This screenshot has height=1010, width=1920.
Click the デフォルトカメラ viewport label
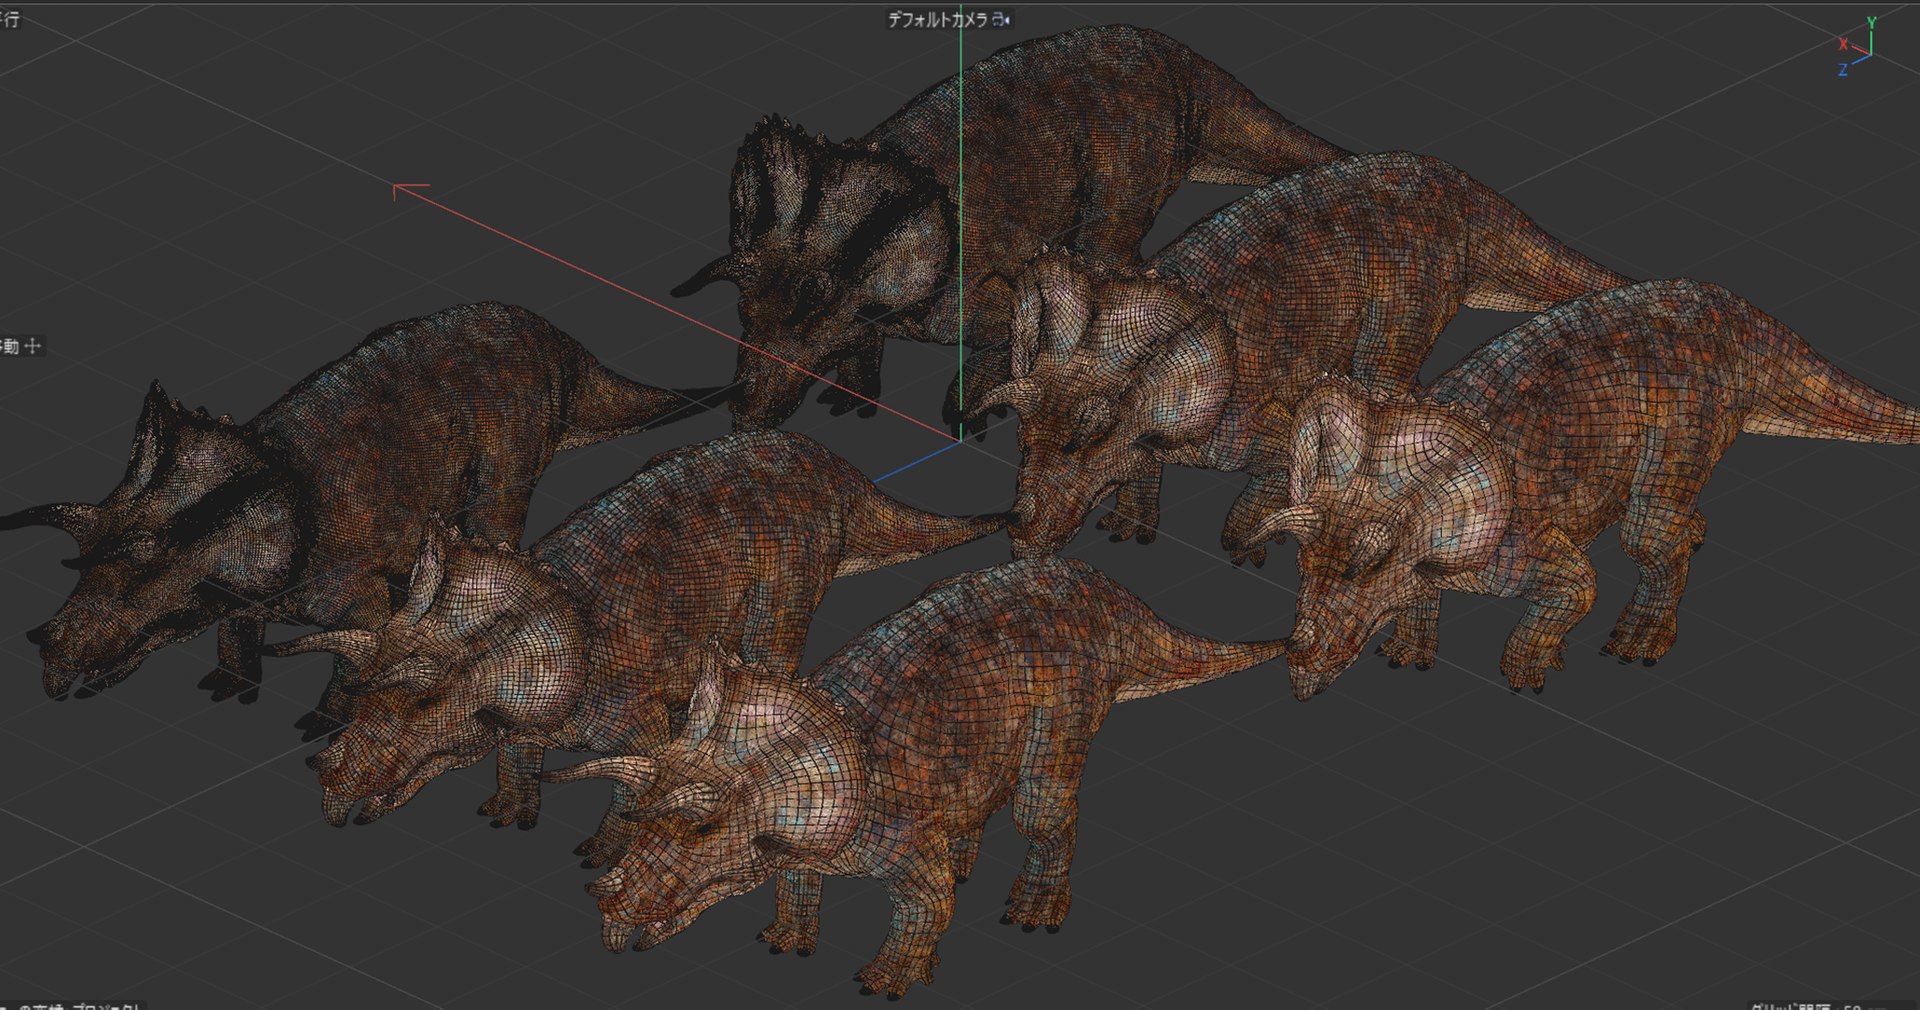pos(937,19)
